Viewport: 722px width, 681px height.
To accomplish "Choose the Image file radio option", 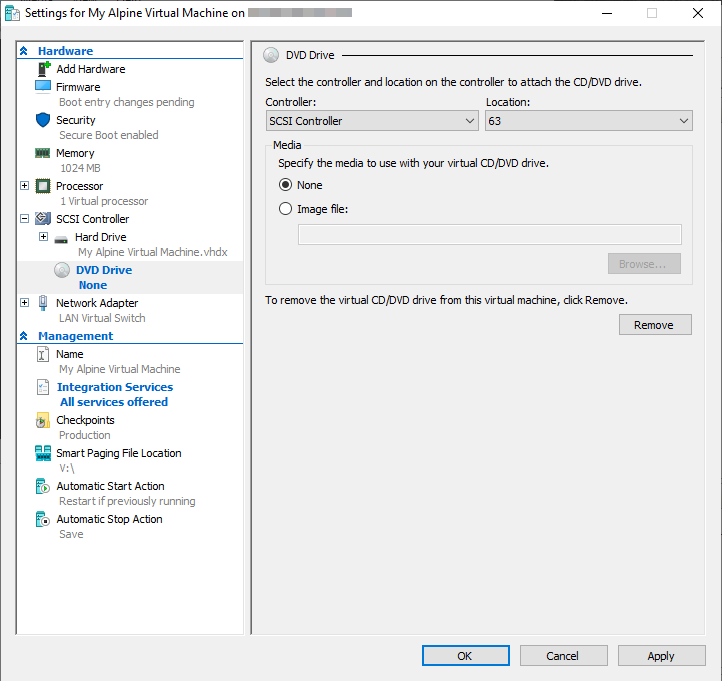I will 286,209.
